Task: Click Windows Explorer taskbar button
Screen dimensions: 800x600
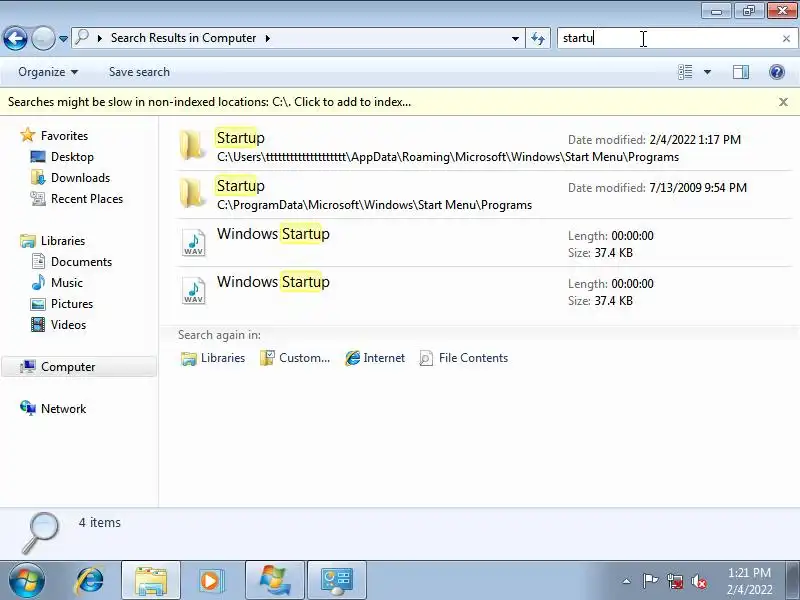Action: pyautogui.click(x=151, y=581)
